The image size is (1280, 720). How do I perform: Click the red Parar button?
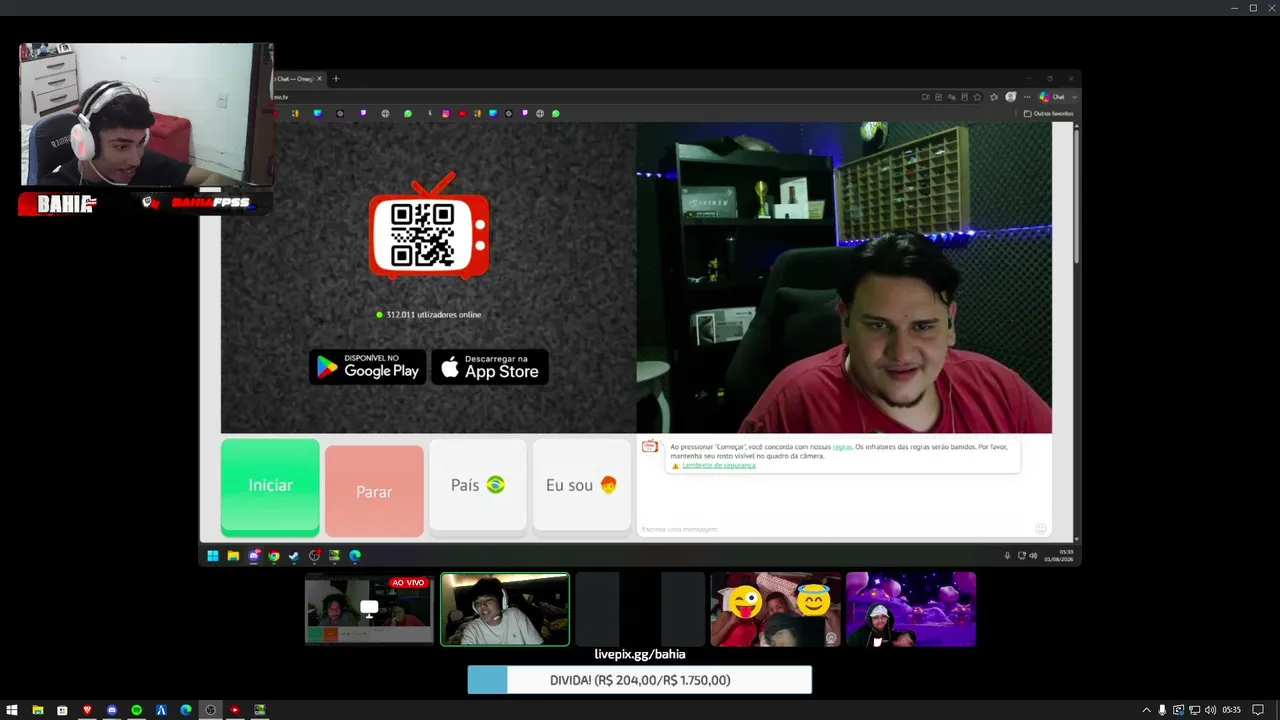point(374,491)
